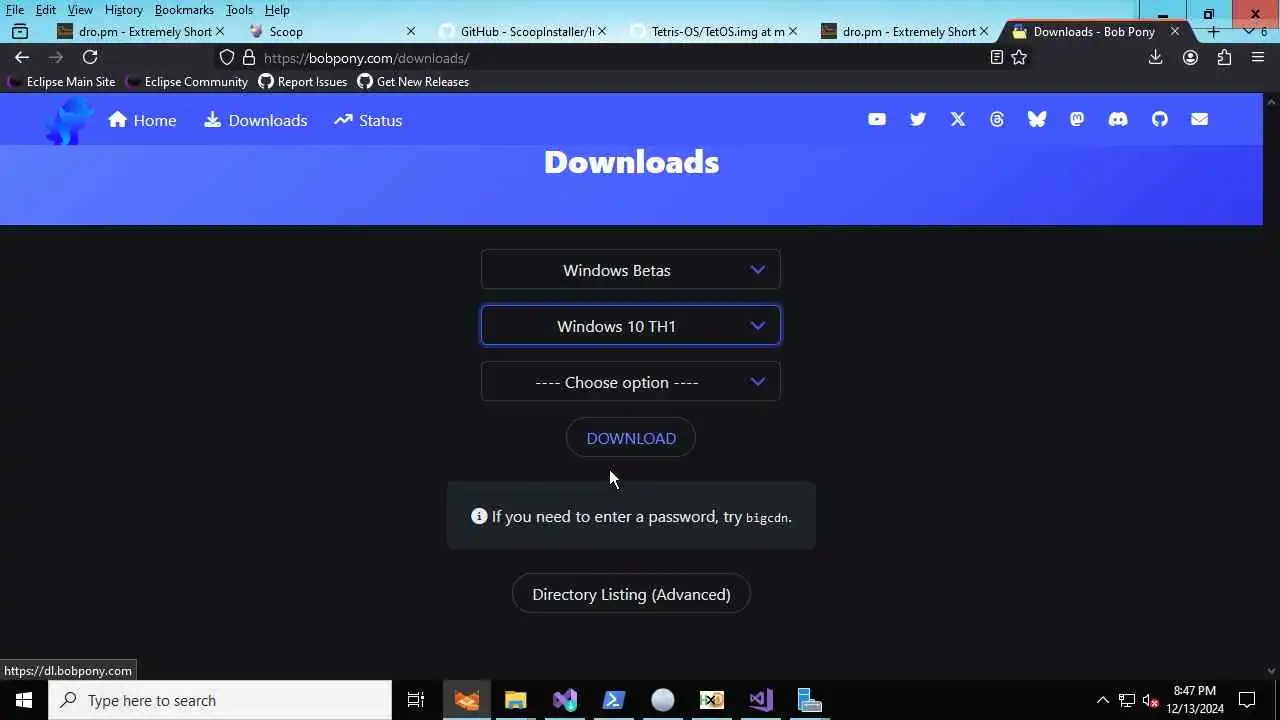Open the View menu

pyautogui.click(x=80, y=10)
